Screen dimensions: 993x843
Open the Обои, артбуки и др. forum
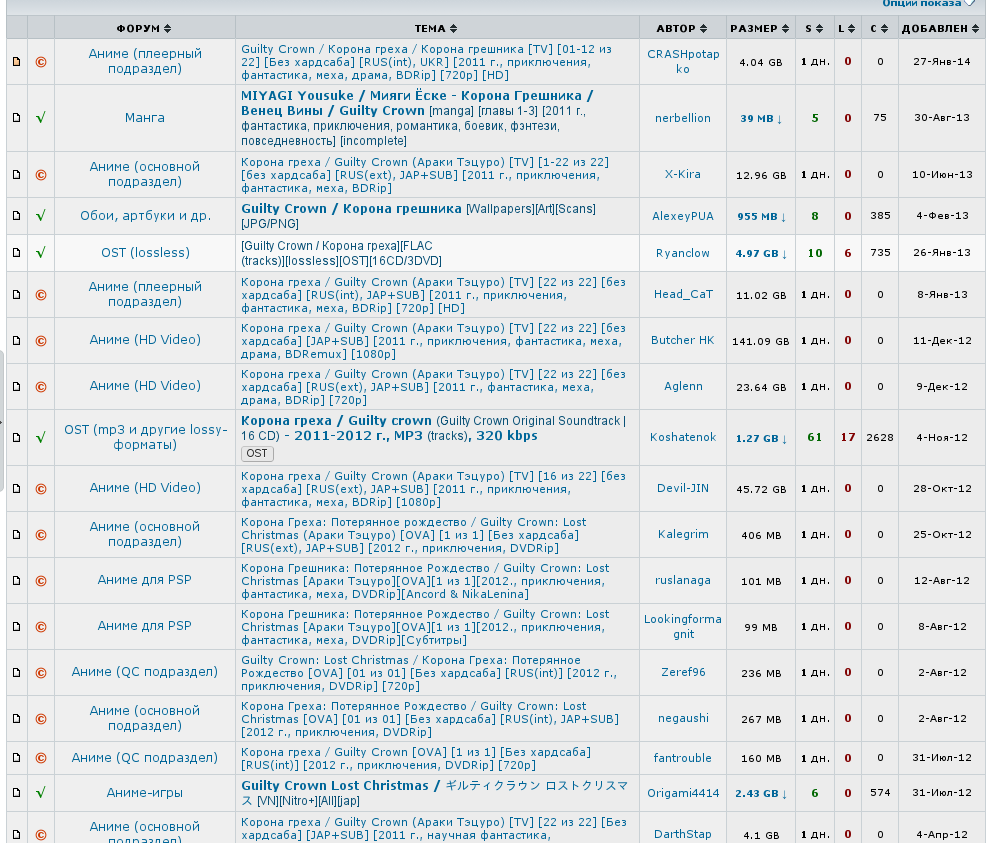[145, 216]
